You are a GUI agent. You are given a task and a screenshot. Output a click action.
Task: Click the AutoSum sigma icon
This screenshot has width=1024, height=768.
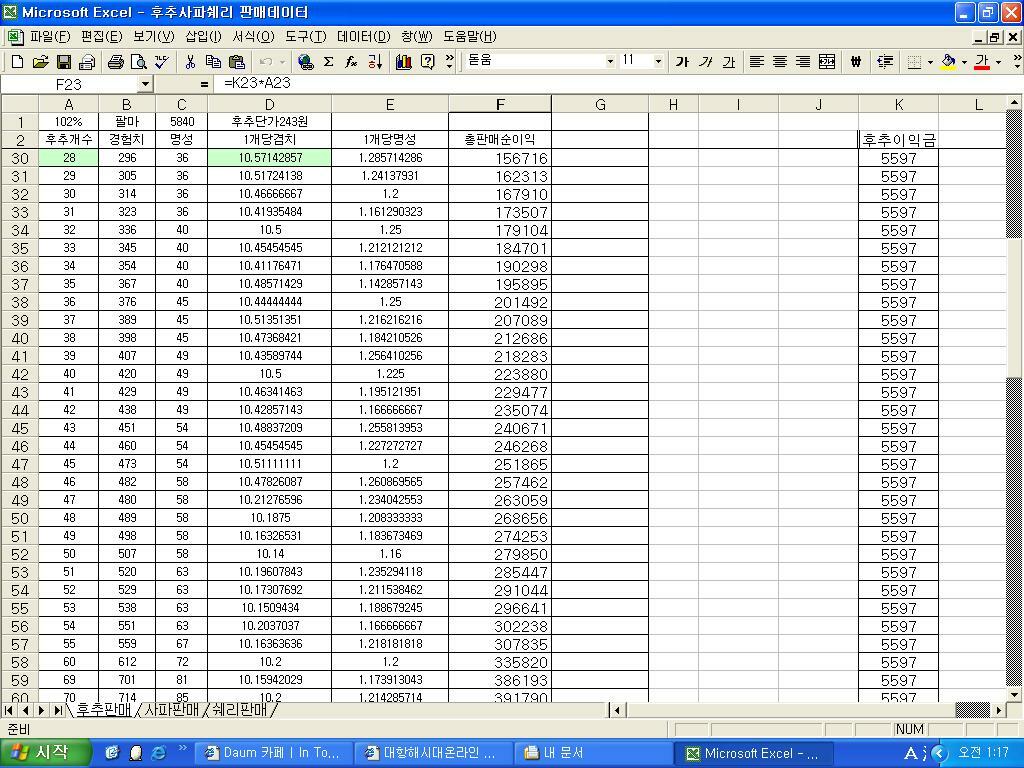coord(328,62)
